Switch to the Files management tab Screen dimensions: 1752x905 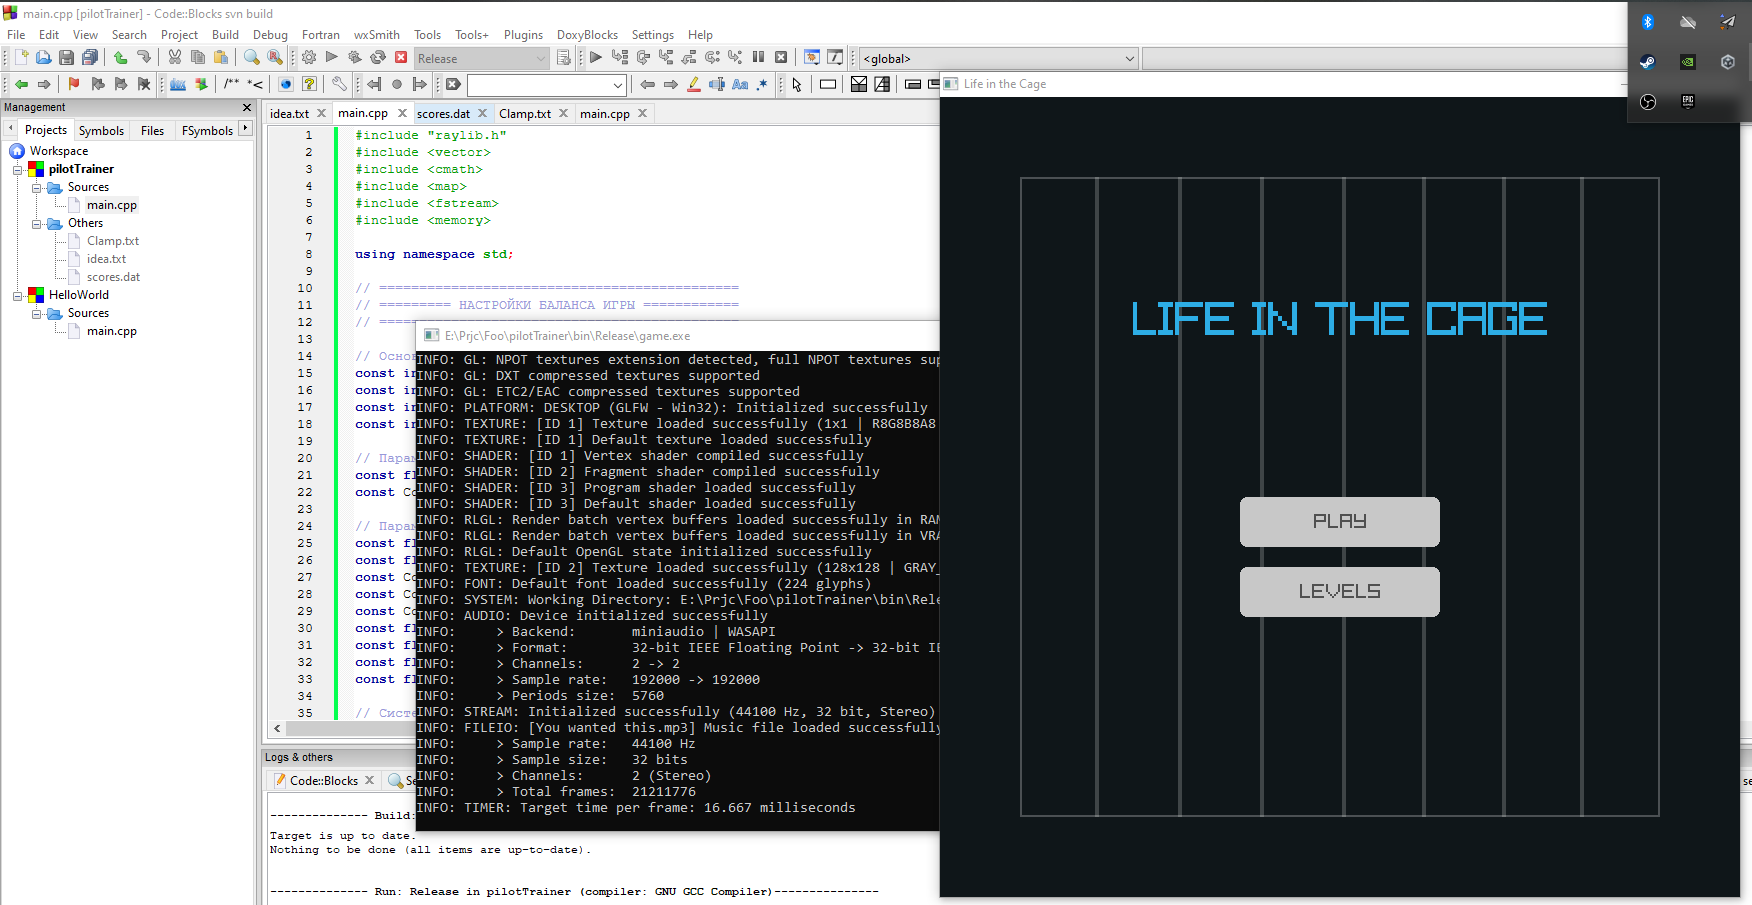152,130
